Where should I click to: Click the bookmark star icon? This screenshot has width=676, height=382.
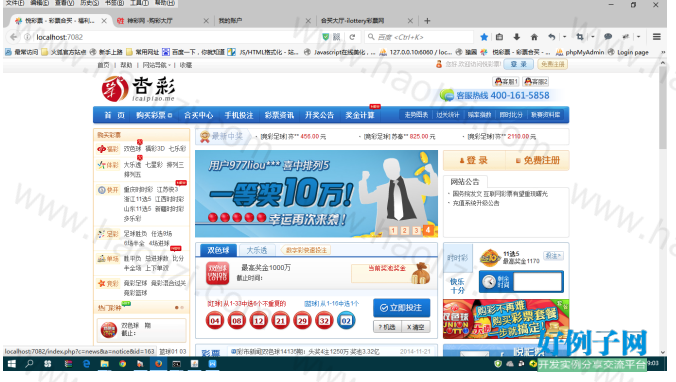484,37
